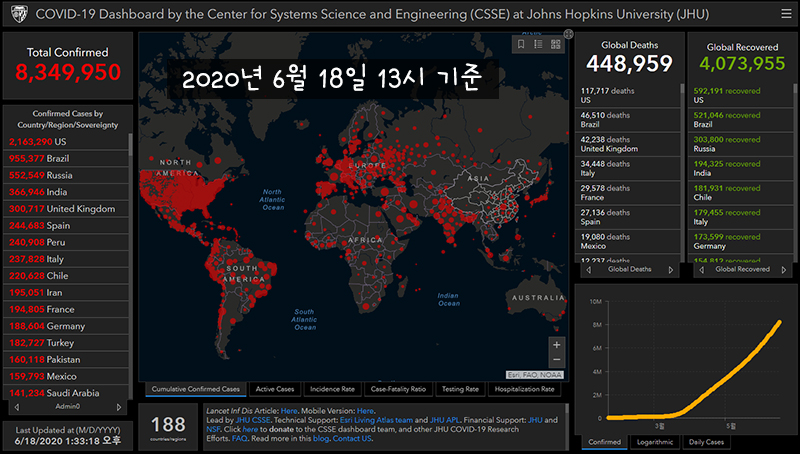800x454 pixels.
Task: Select Brazil in the confirmed cases list
Action: point(66,159)
